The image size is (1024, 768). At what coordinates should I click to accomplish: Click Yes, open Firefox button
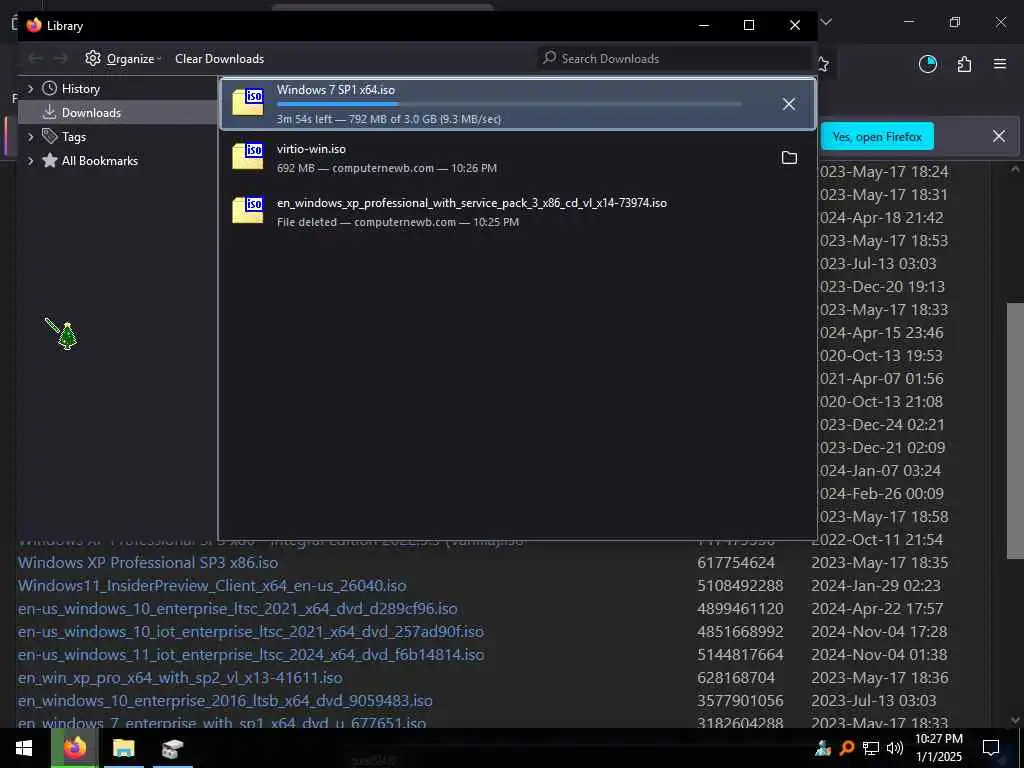tap(877, 136)
